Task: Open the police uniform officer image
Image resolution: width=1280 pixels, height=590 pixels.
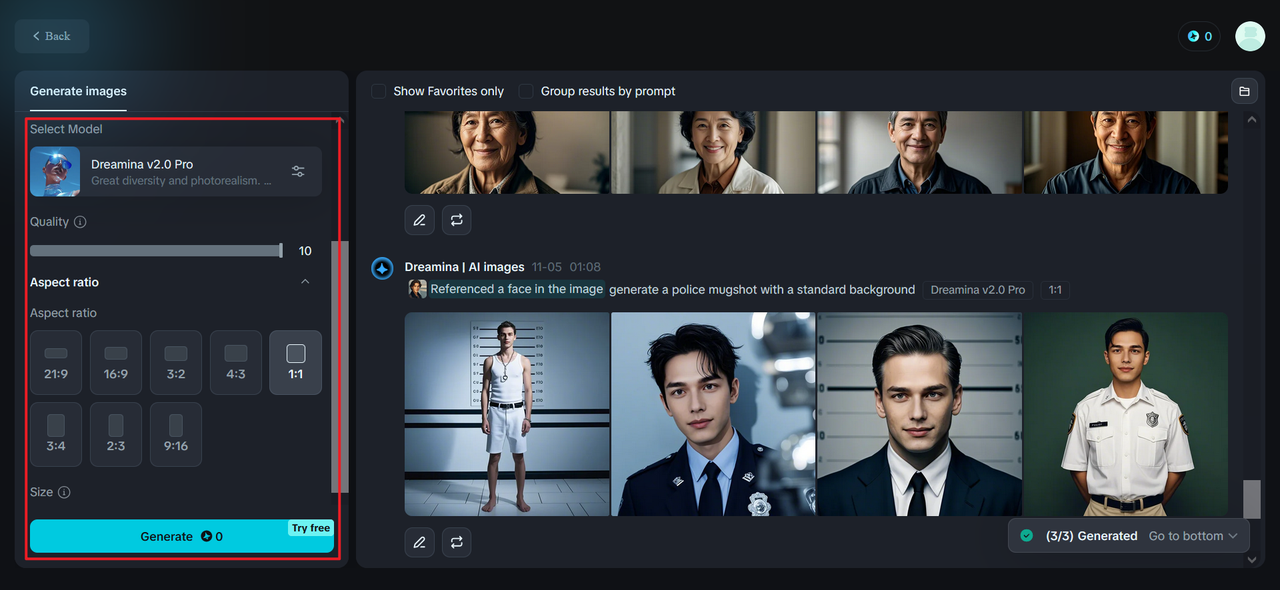Action: 714,414
